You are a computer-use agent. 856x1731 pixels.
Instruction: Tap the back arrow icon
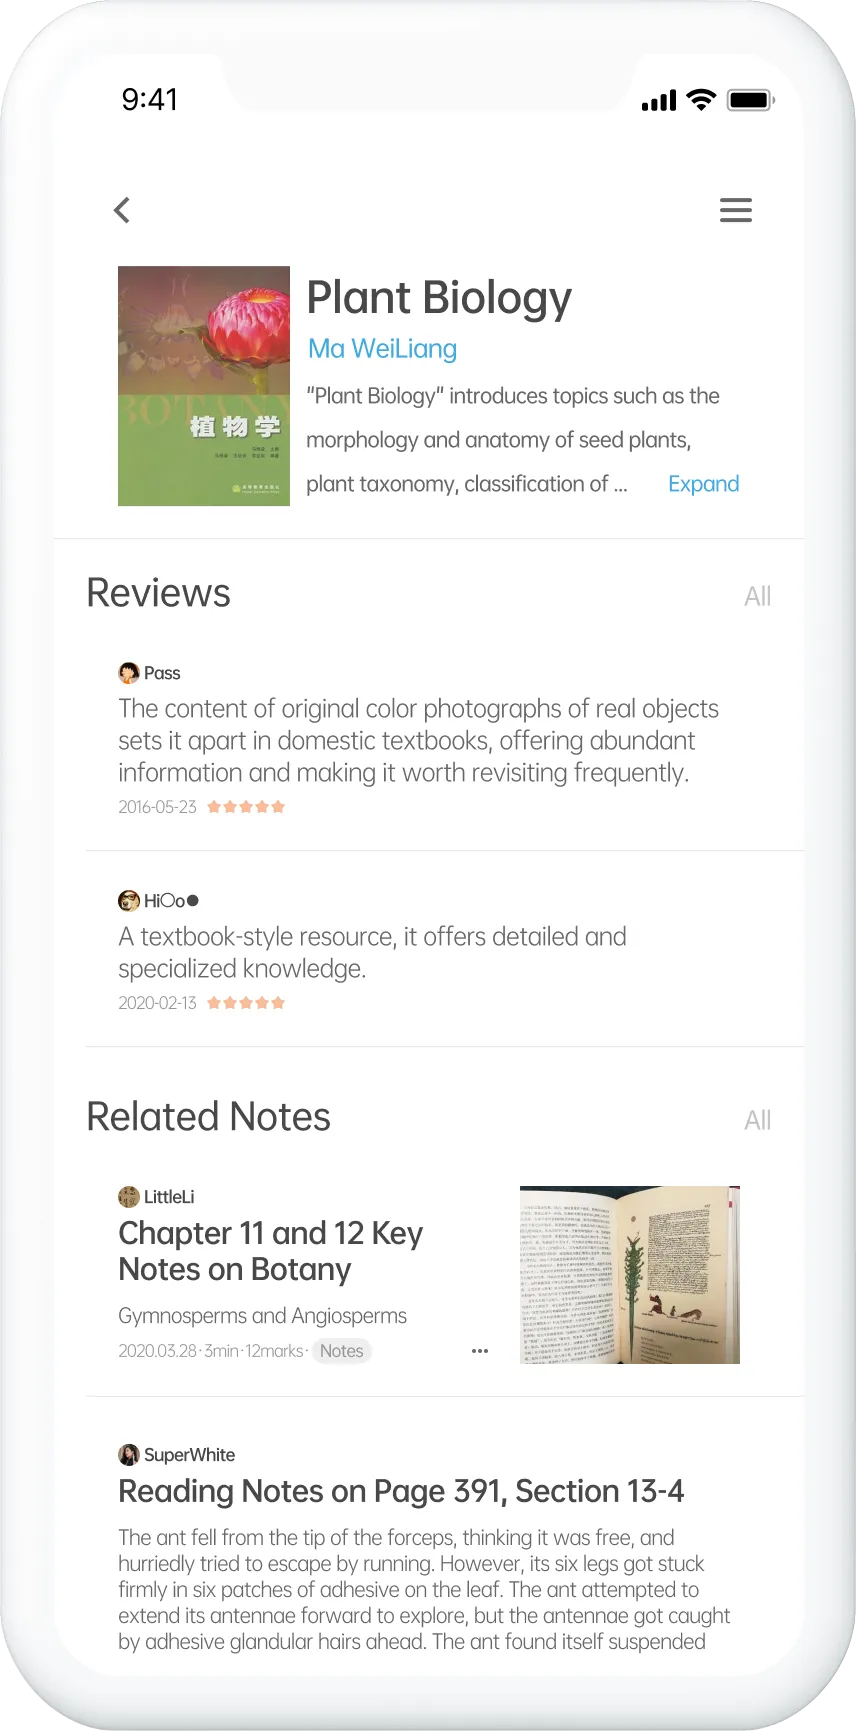[122, 210]
